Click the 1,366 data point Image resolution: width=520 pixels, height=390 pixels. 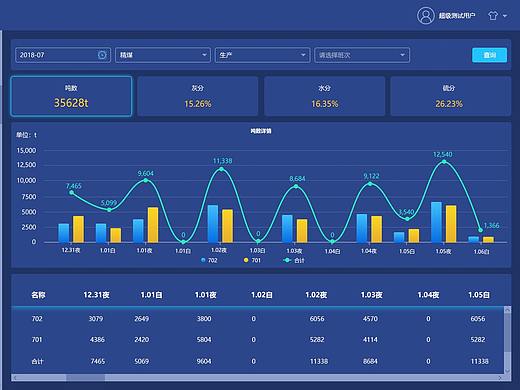click(480, 230)
